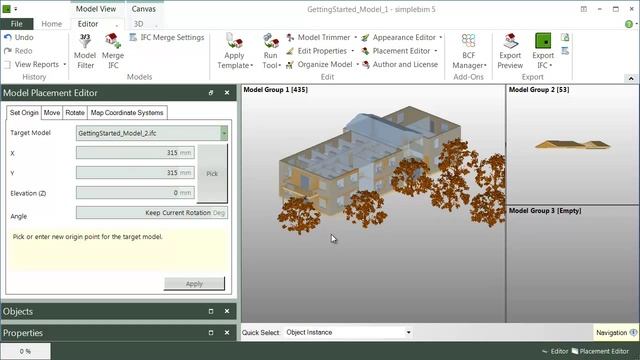Open the Appearance Editor
This screenshot has height=360, width=640.
[399, 37]
